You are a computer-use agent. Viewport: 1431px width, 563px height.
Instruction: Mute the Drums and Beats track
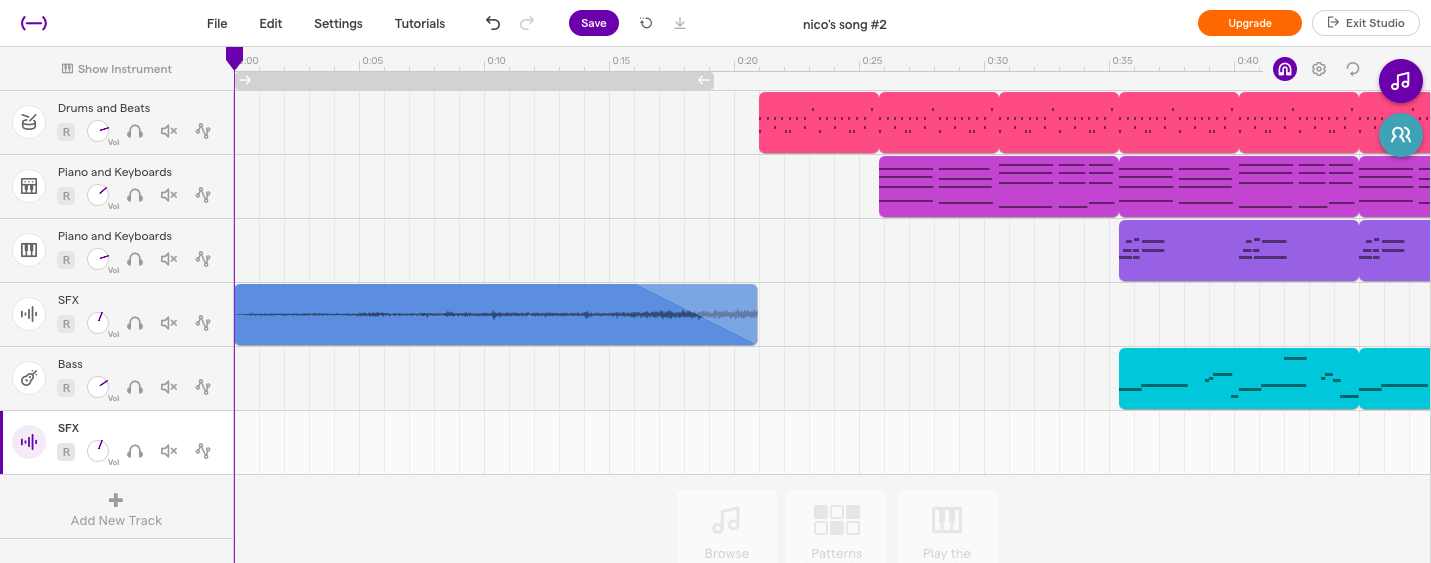(x=169, y=131)
